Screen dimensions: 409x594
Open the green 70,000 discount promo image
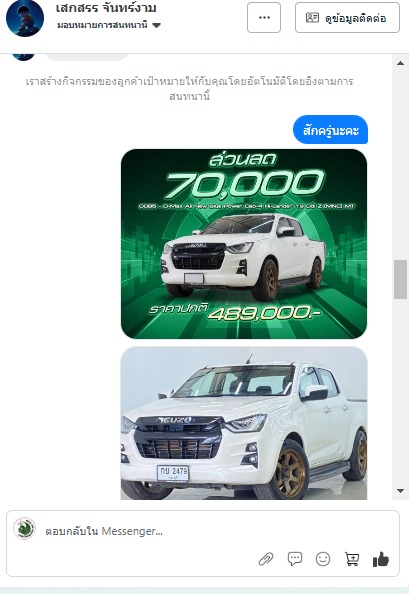click(244, 244)
